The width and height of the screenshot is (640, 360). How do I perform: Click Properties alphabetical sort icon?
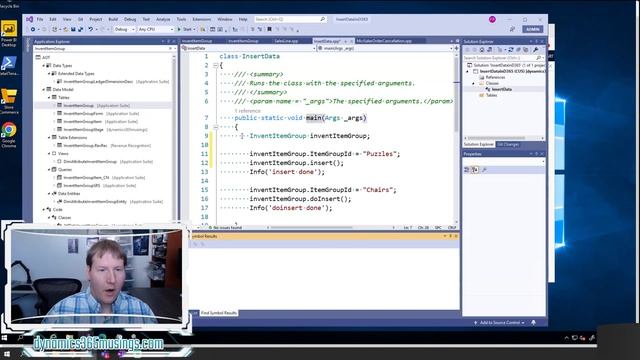coord(475,170)
